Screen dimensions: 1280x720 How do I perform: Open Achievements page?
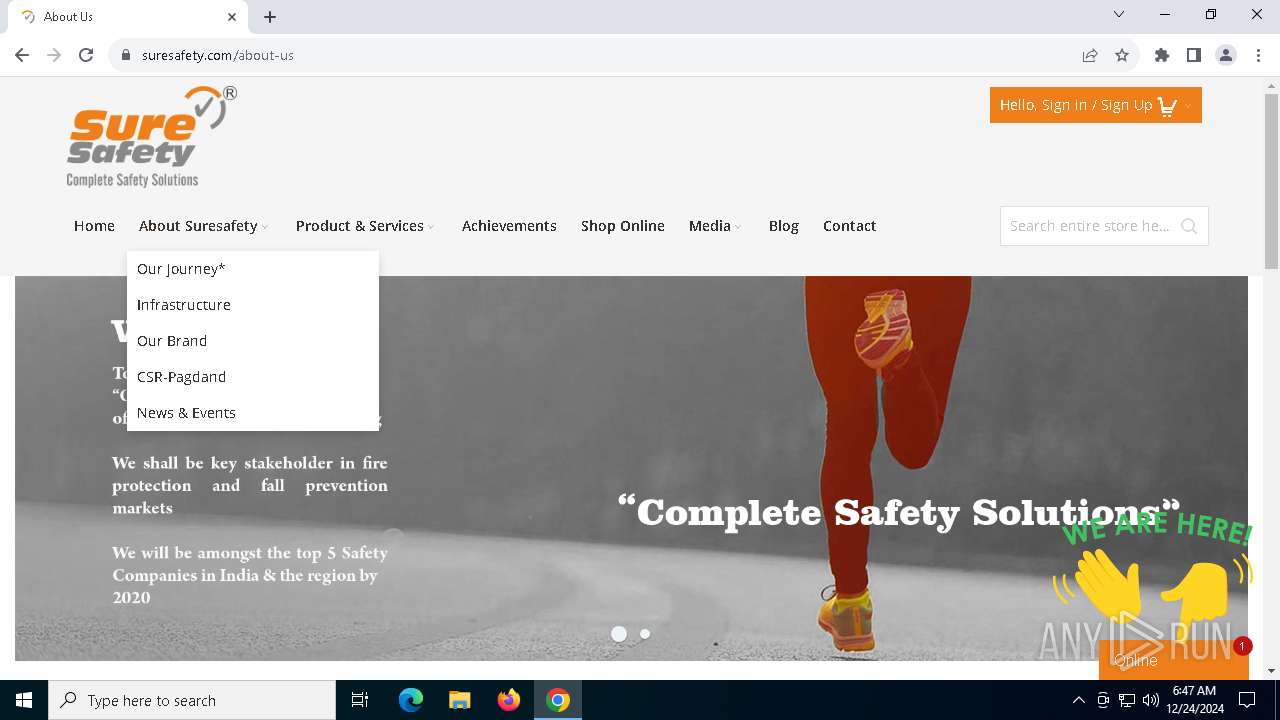coord(509,226)
